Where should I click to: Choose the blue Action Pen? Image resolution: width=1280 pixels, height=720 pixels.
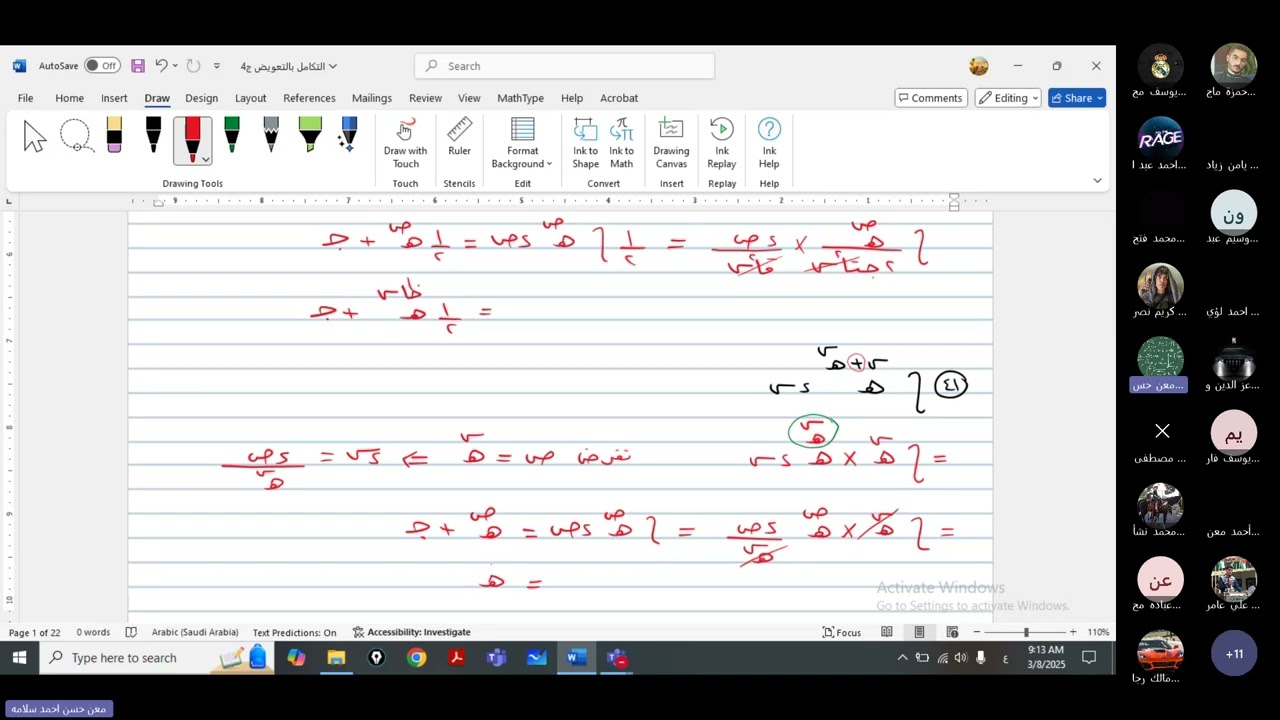348,136
